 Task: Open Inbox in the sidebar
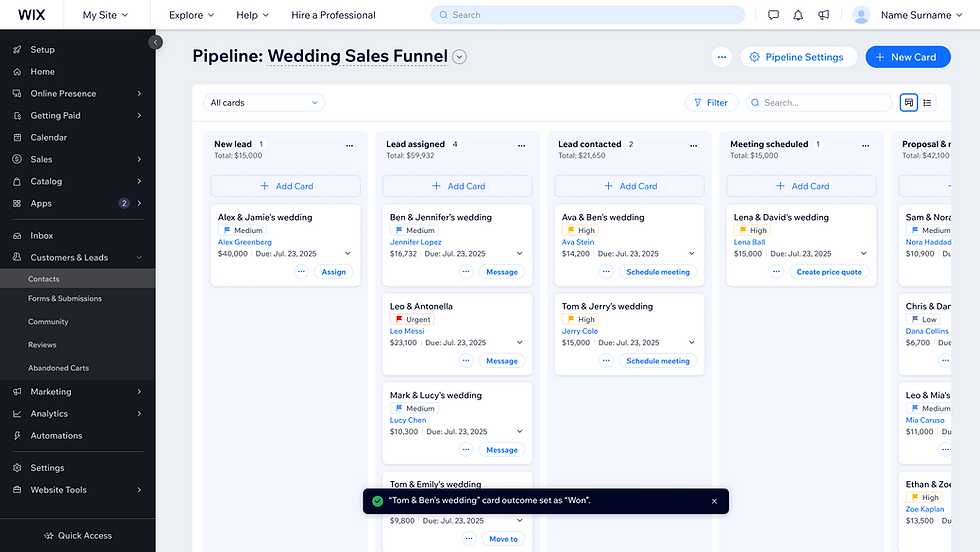pos(78,236)
